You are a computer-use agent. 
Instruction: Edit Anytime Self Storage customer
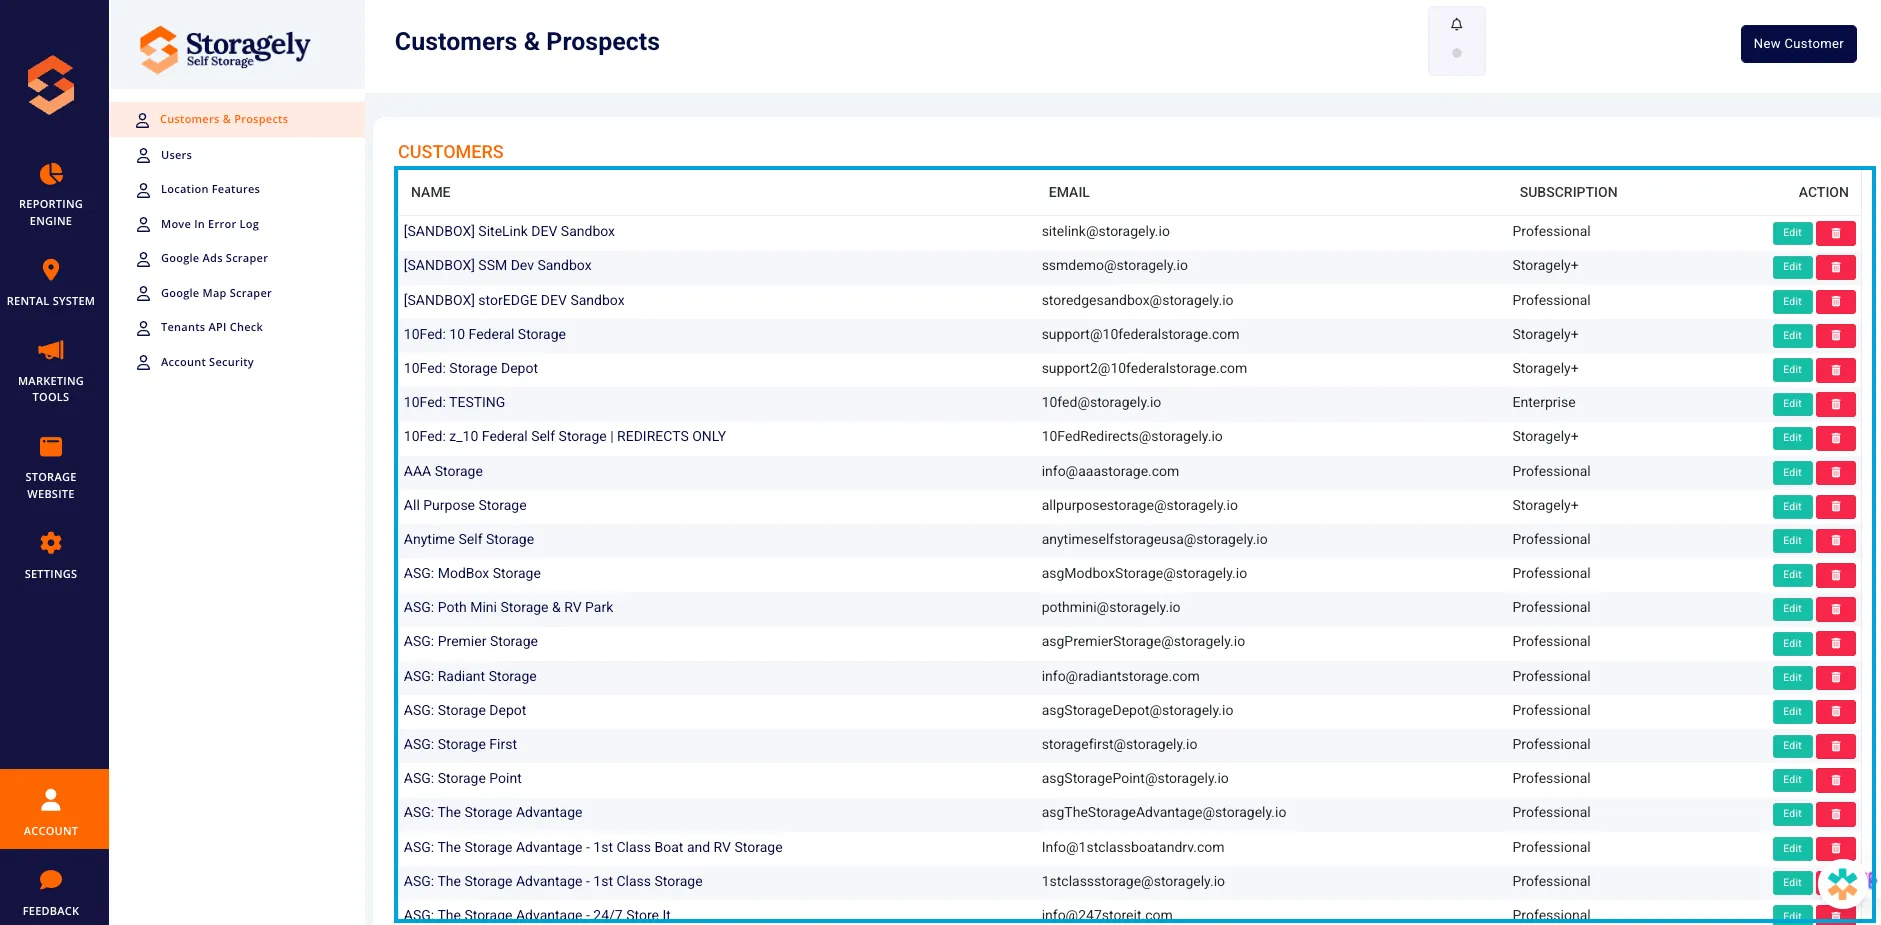(1792, 541)
